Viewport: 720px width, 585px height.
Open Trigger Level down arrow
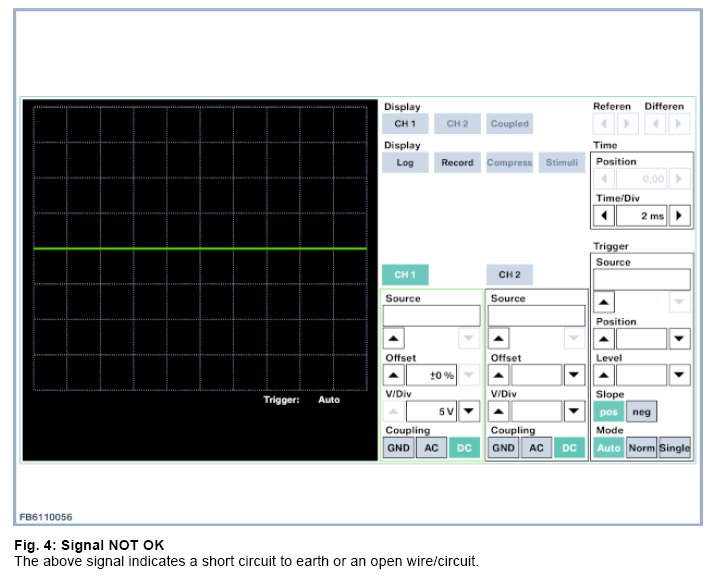tap(680, 376)
